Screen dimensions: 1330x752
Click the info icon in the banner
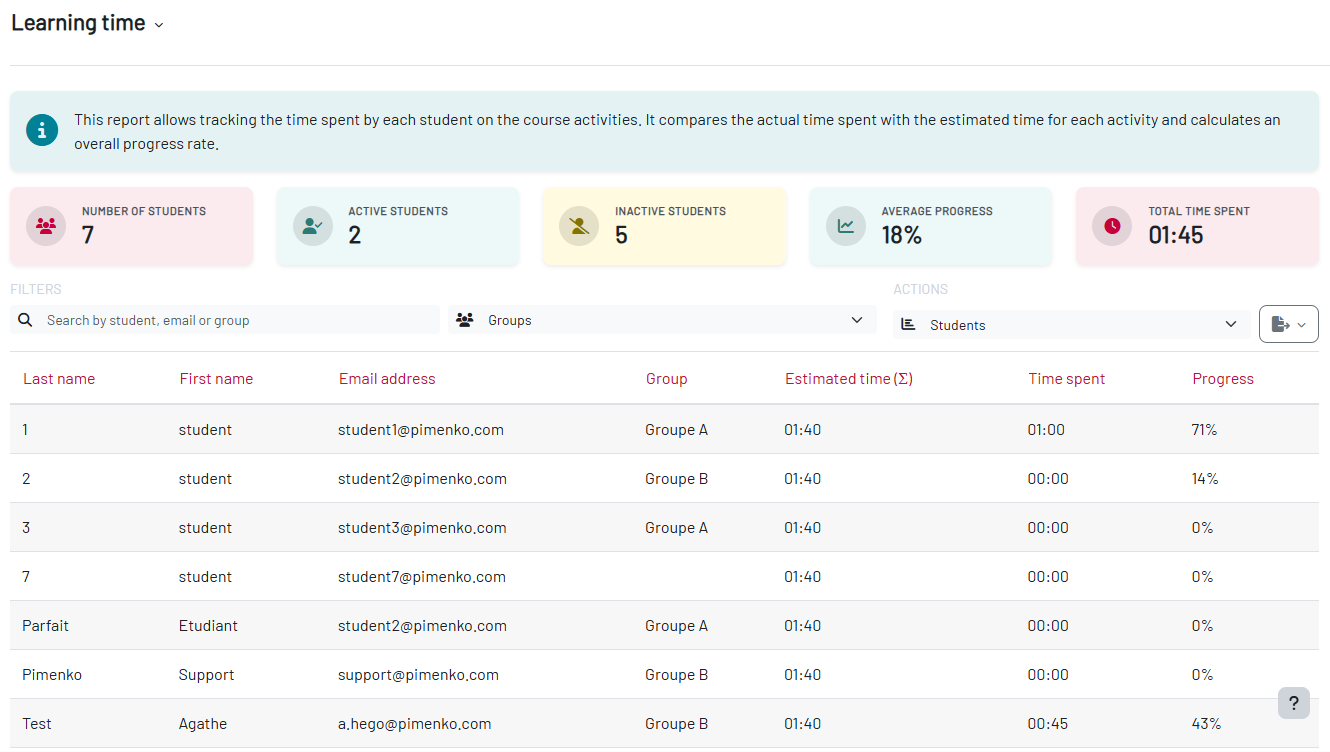coord(42,130)
